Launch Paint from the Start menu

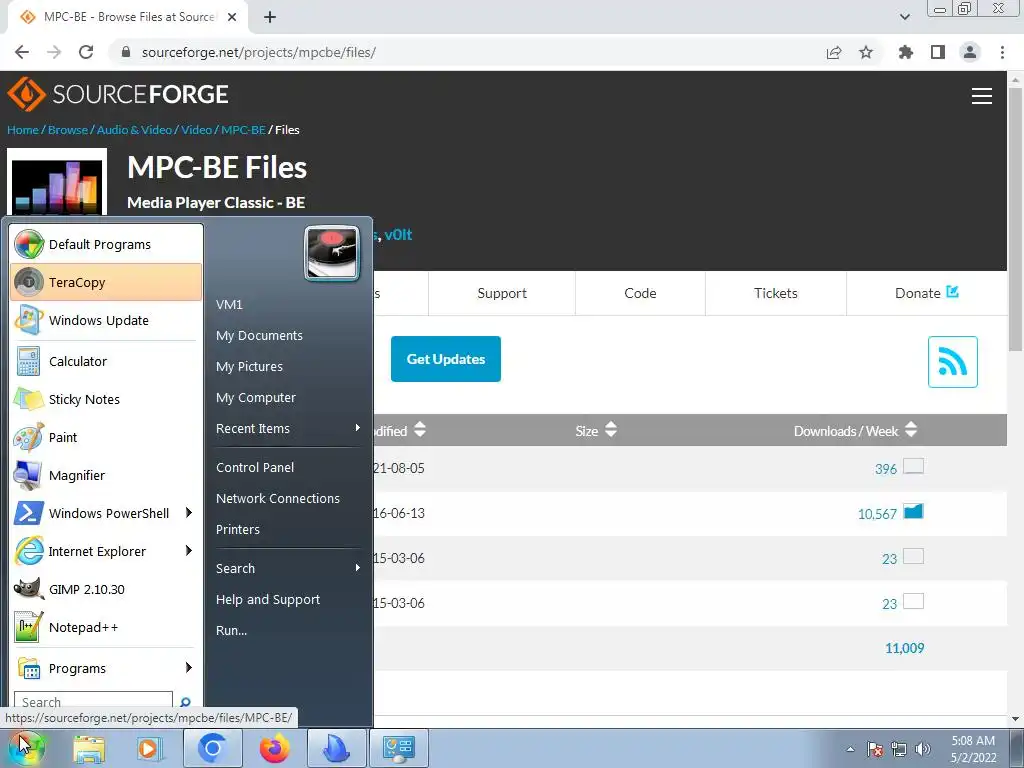106,437
